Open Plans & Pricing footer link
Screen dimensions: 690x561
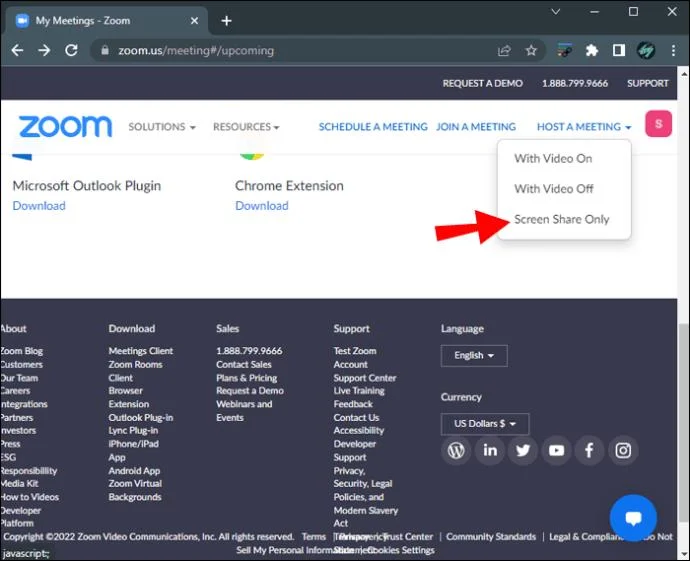pyautogui.click(x=246, y=378)
